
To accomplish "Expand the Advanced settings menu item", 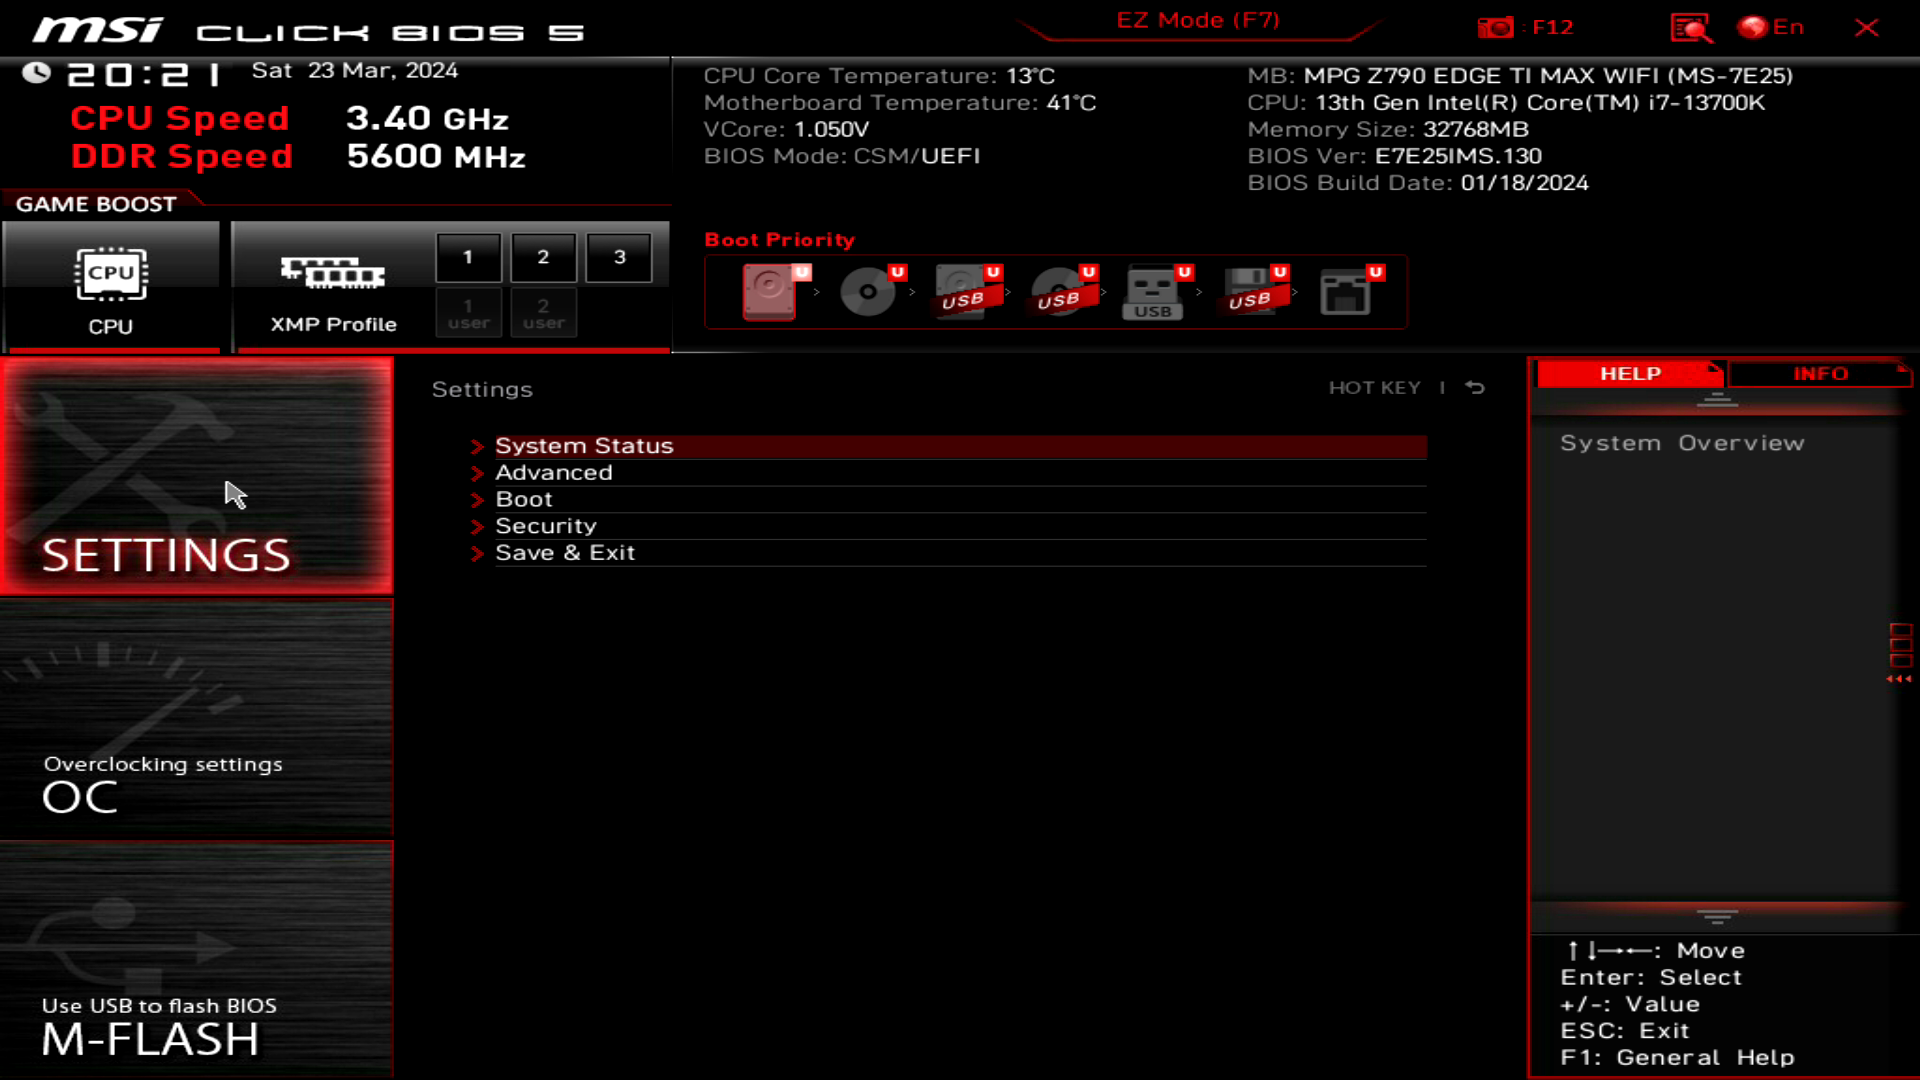I will coord(553,472).
